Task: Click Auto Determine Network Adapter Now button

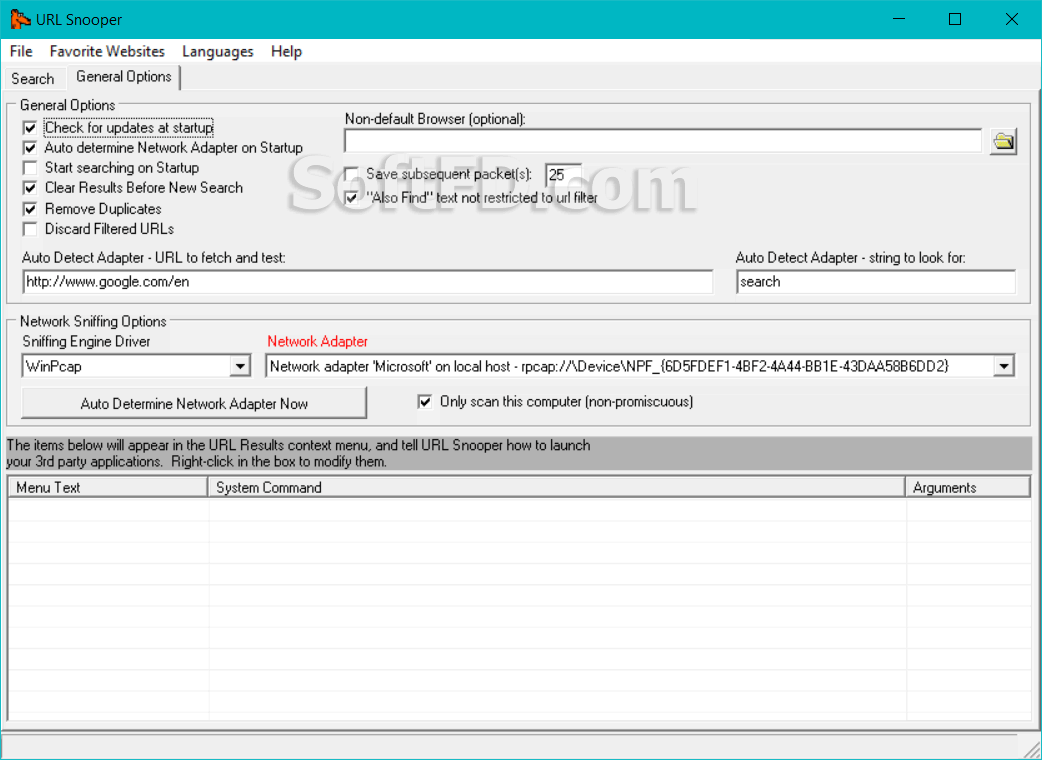Action: coord(194,403)
